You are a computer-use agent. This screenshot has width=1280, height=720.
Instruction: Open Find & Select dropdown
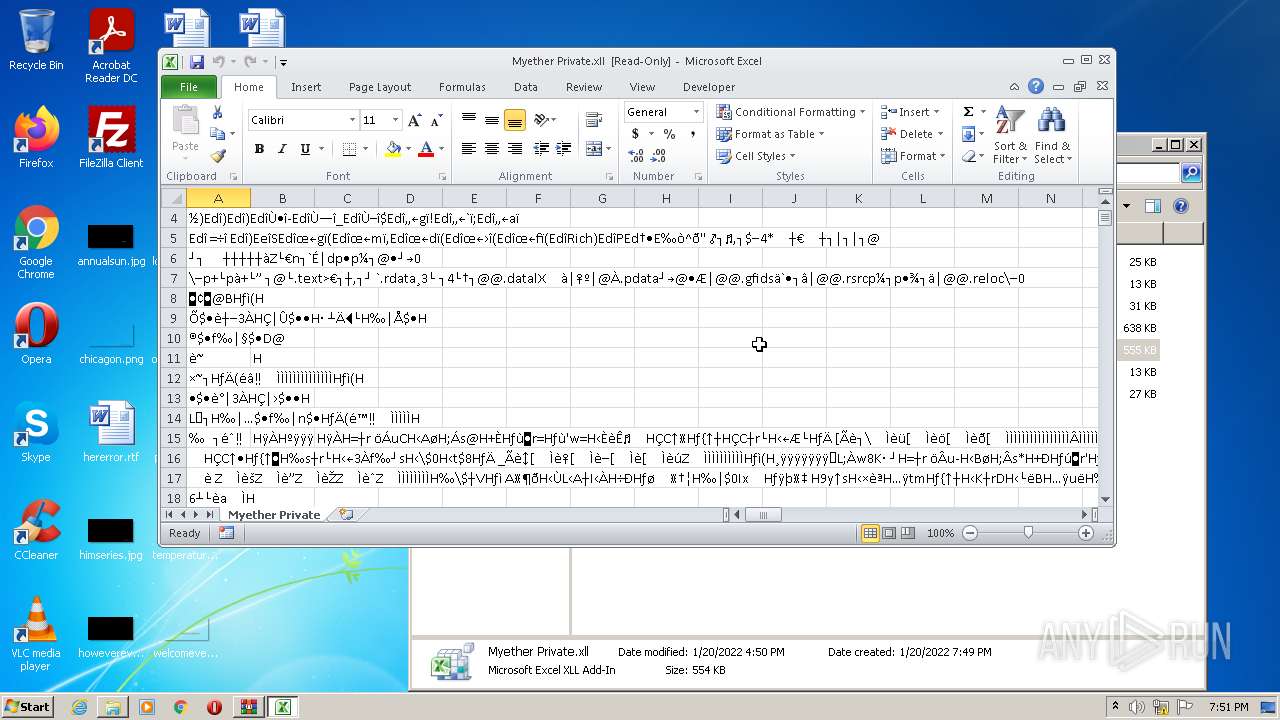[1051, 133]
